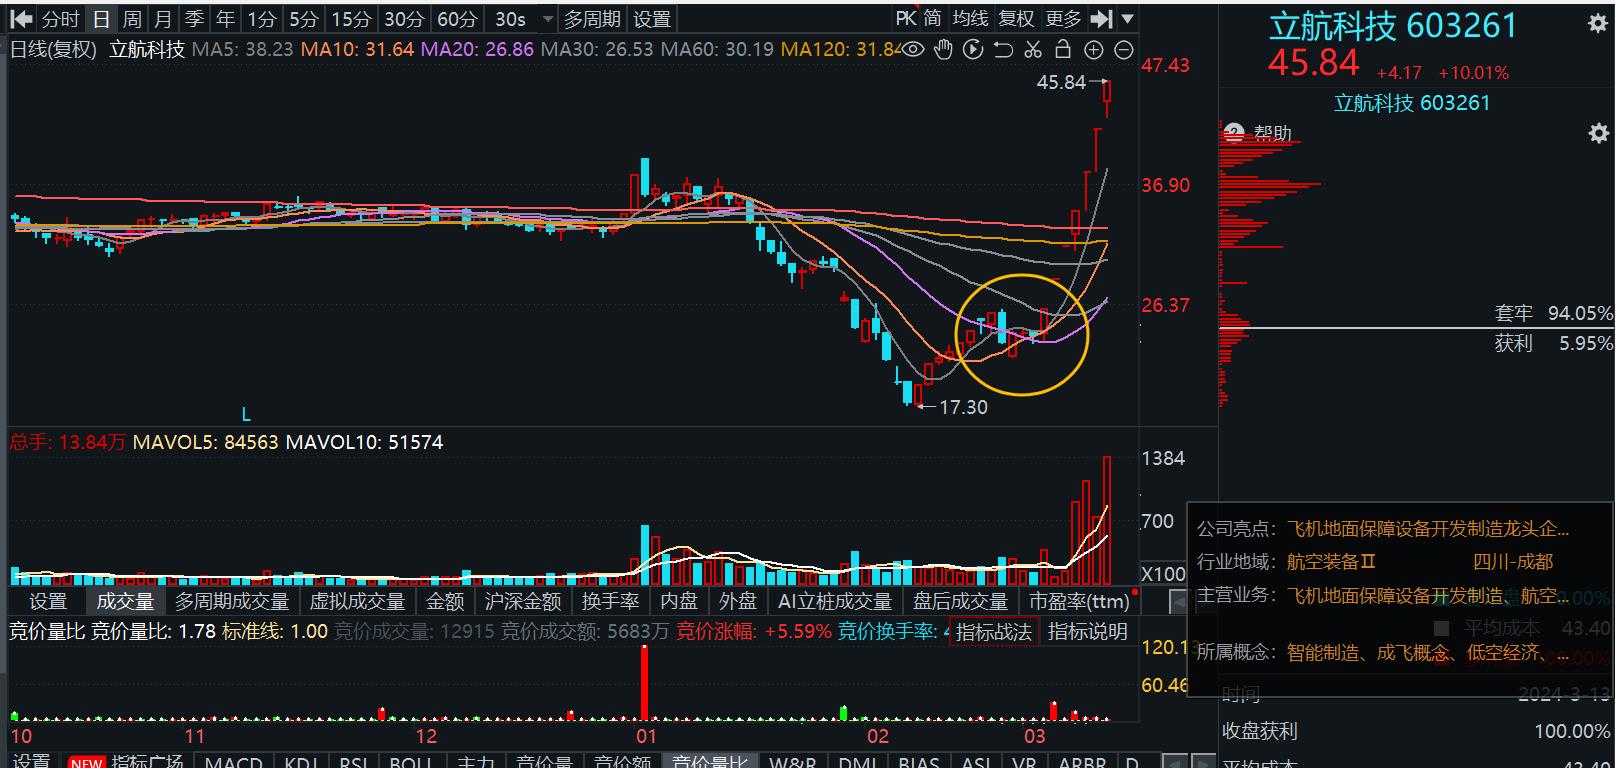Open the PK comparison tool

[905, 19]
